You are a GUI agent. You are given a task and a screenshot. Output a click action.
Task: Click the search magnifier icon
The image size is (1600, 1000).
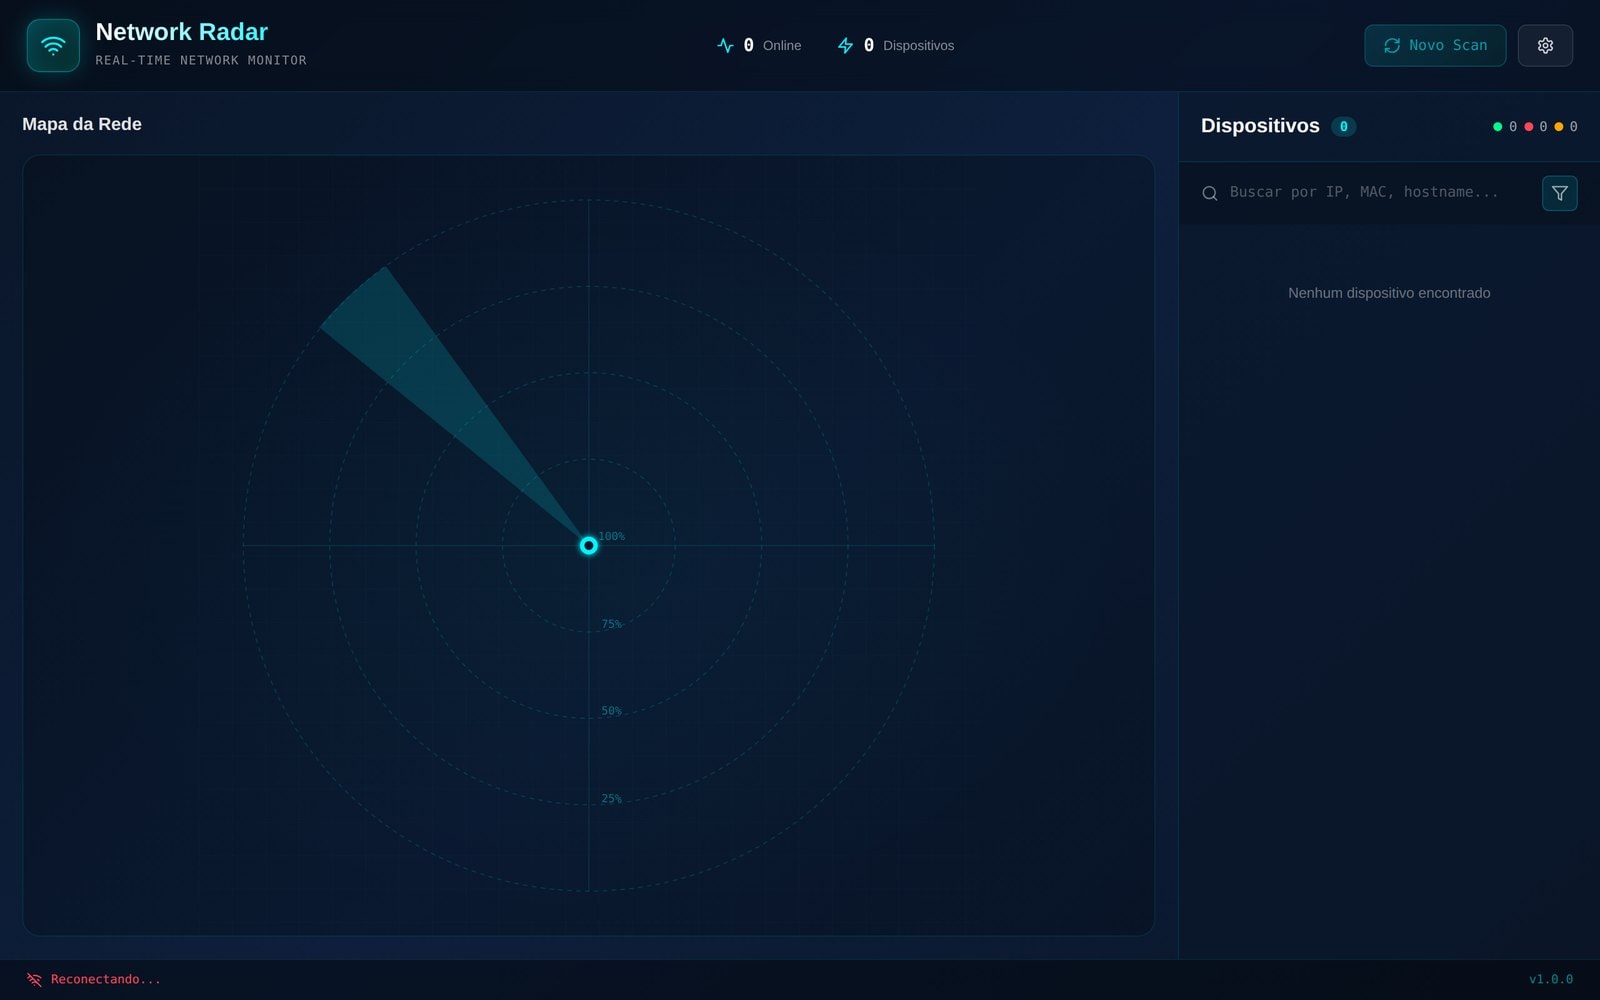pyautogui.click(x=1210, y=193)
